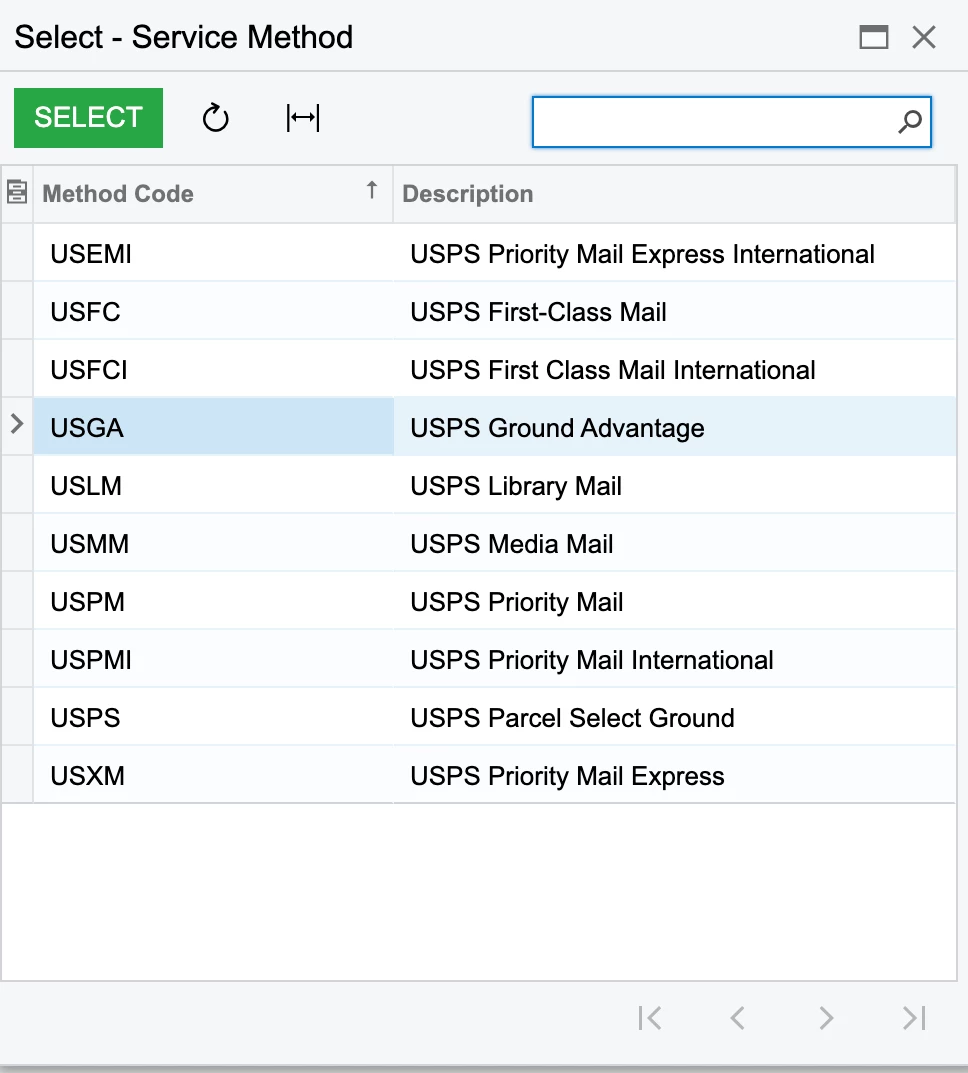968x1073 pixels.
Task: Click the 'USPS Priority Mail' description cell in the USPM row
Action: point(675,602)
